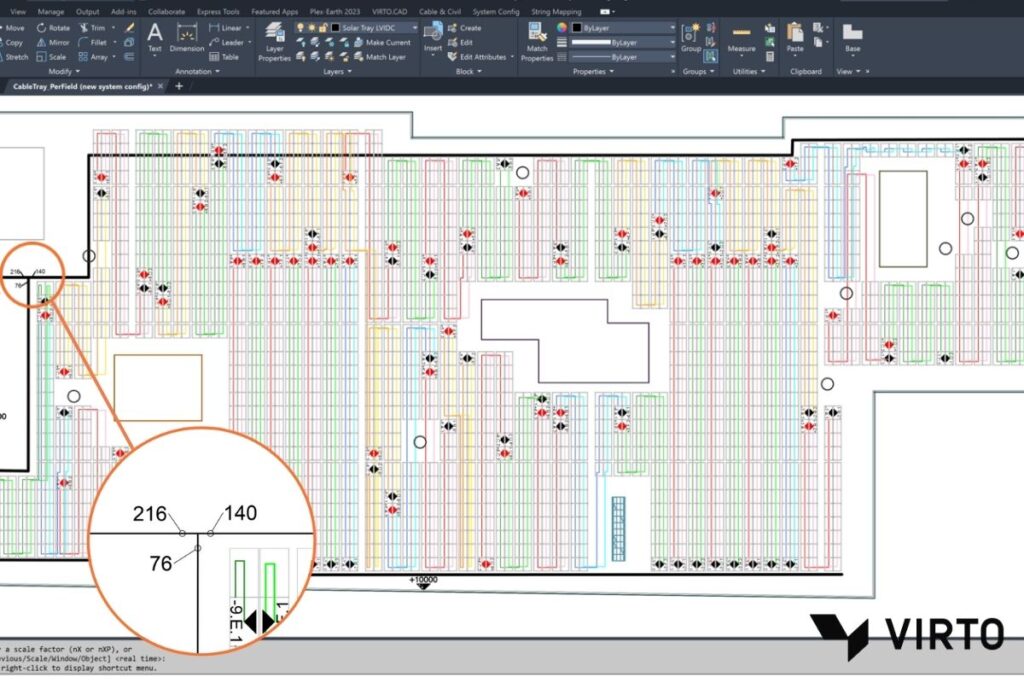The width and height of the screenshot is (1024, 683).
Task: Toggle layer lock padlock icon
Action: click(323, 28)
